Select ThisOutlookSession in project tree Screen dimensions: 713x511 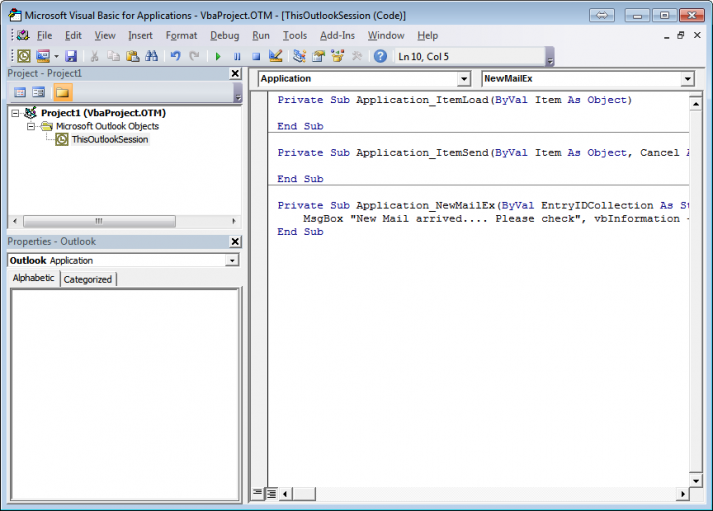coord(109,140)
